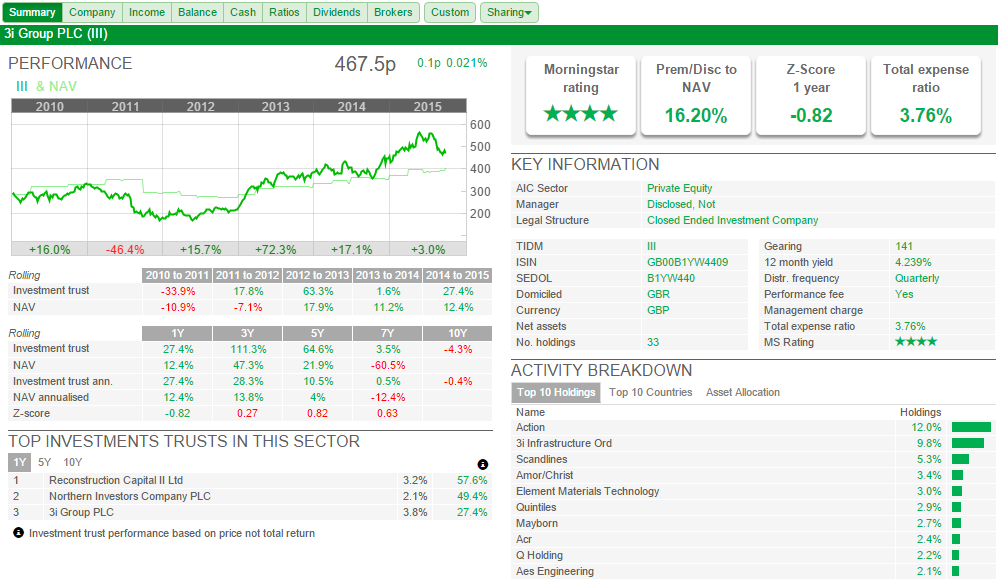This screenshot has height=580, width=998.
Task: Click the Z-Score 1 year card
Action: tap(810, 95)
